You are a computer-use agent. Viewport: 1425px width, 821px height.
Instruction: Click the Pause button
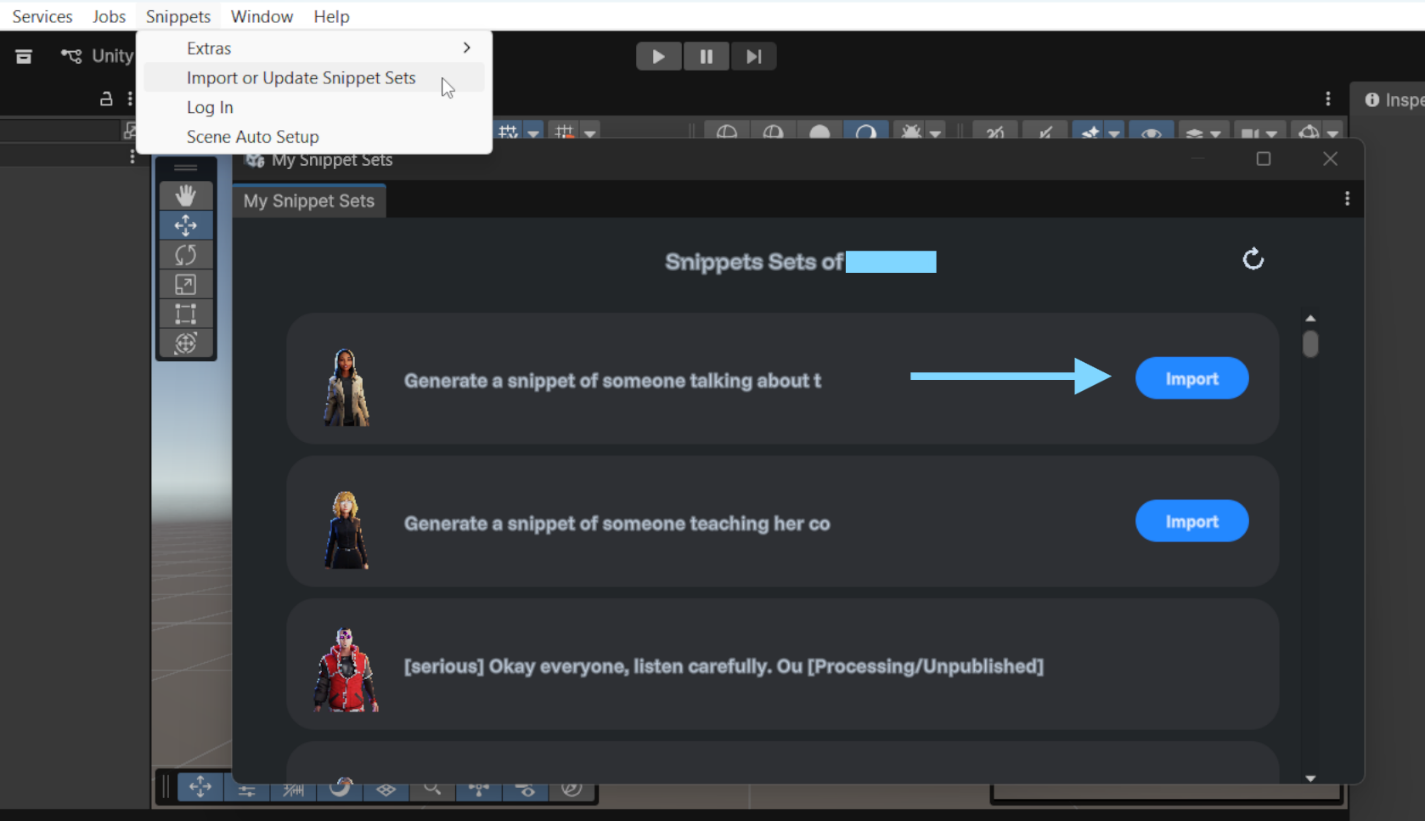pyautogui.click(x=706, y=57)
